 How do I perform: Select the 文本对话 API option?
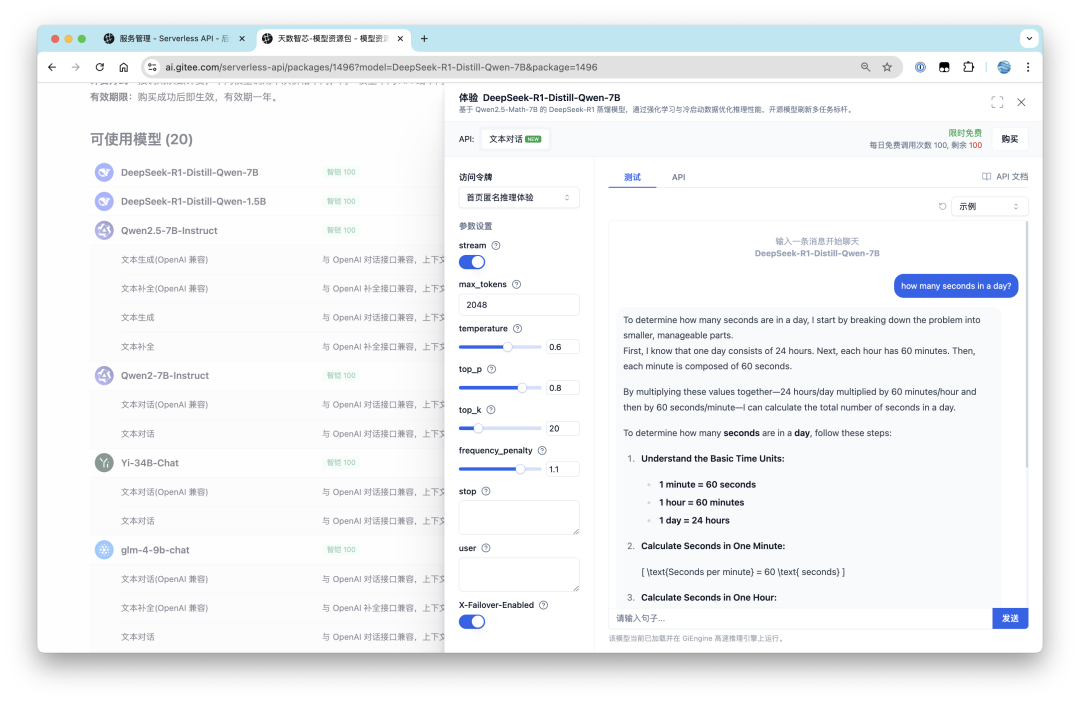click(515, 139)
